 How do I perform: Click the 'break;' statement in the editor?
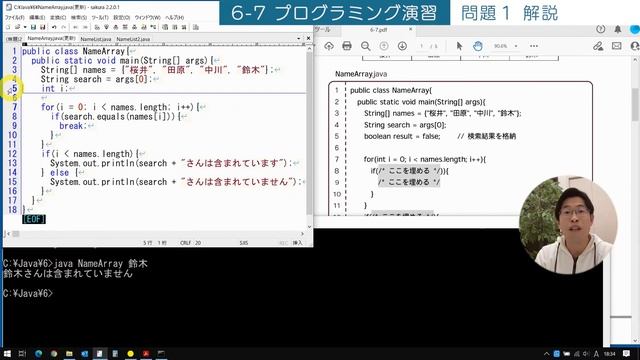pos(73,126)
